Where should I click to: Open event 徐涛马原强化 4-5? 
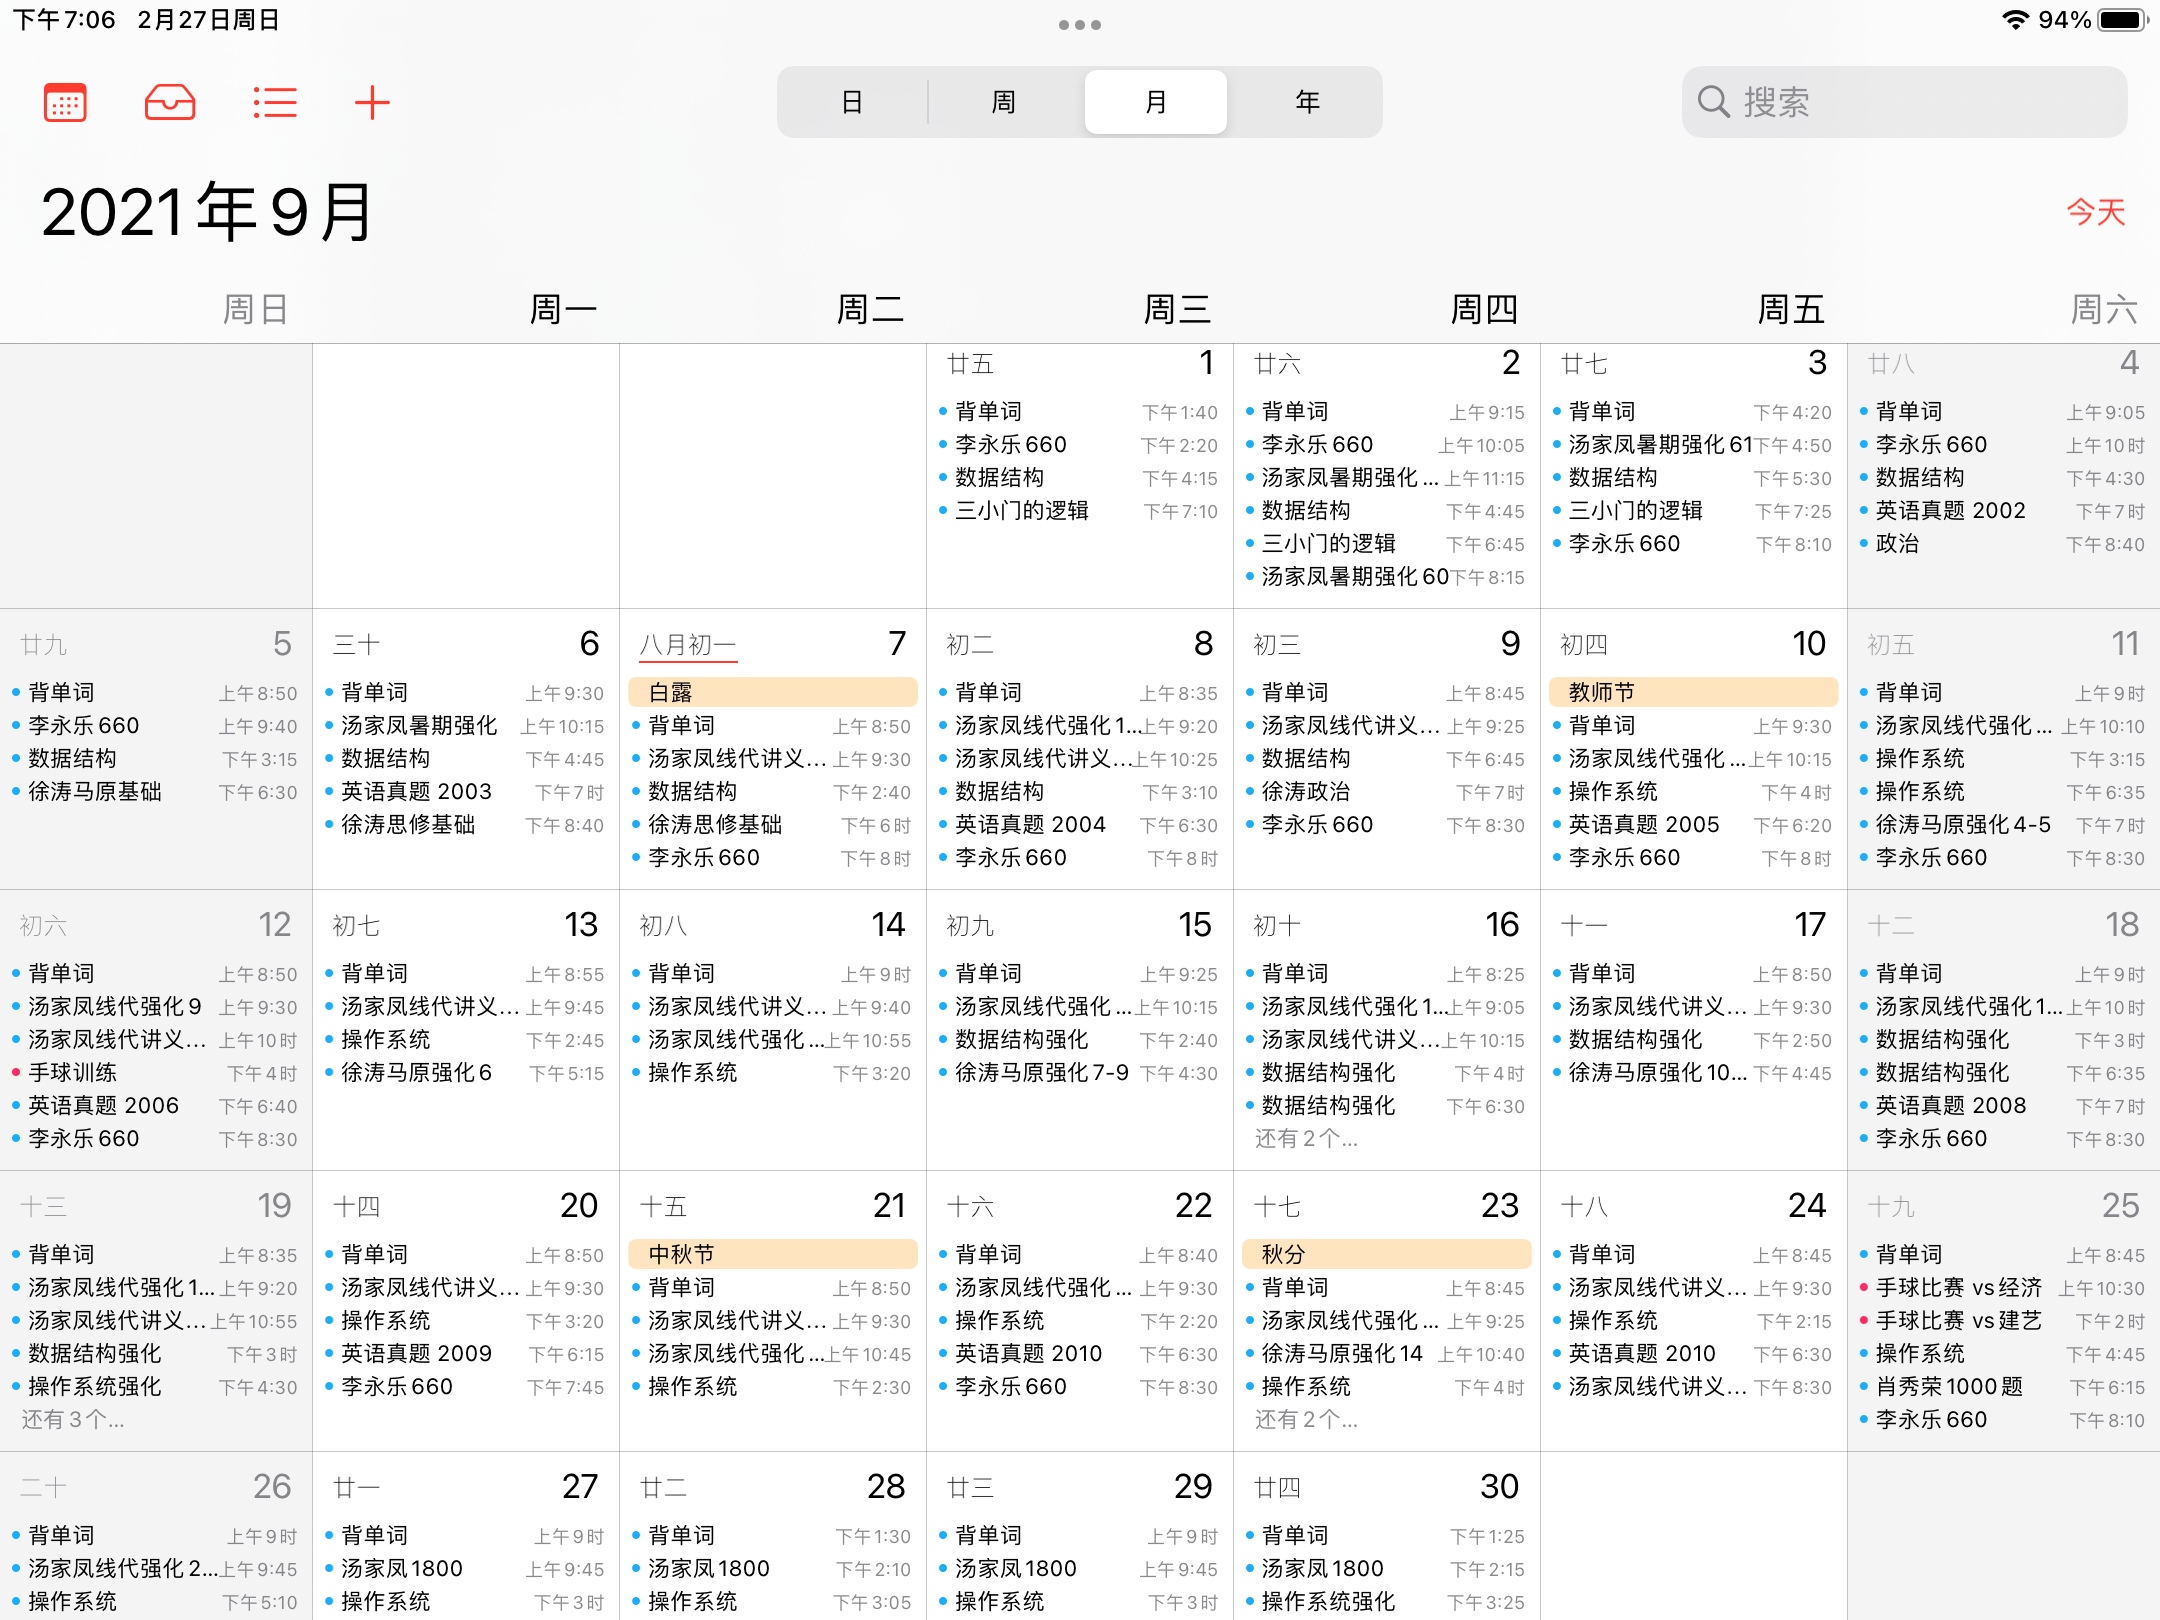point(2004,825)
